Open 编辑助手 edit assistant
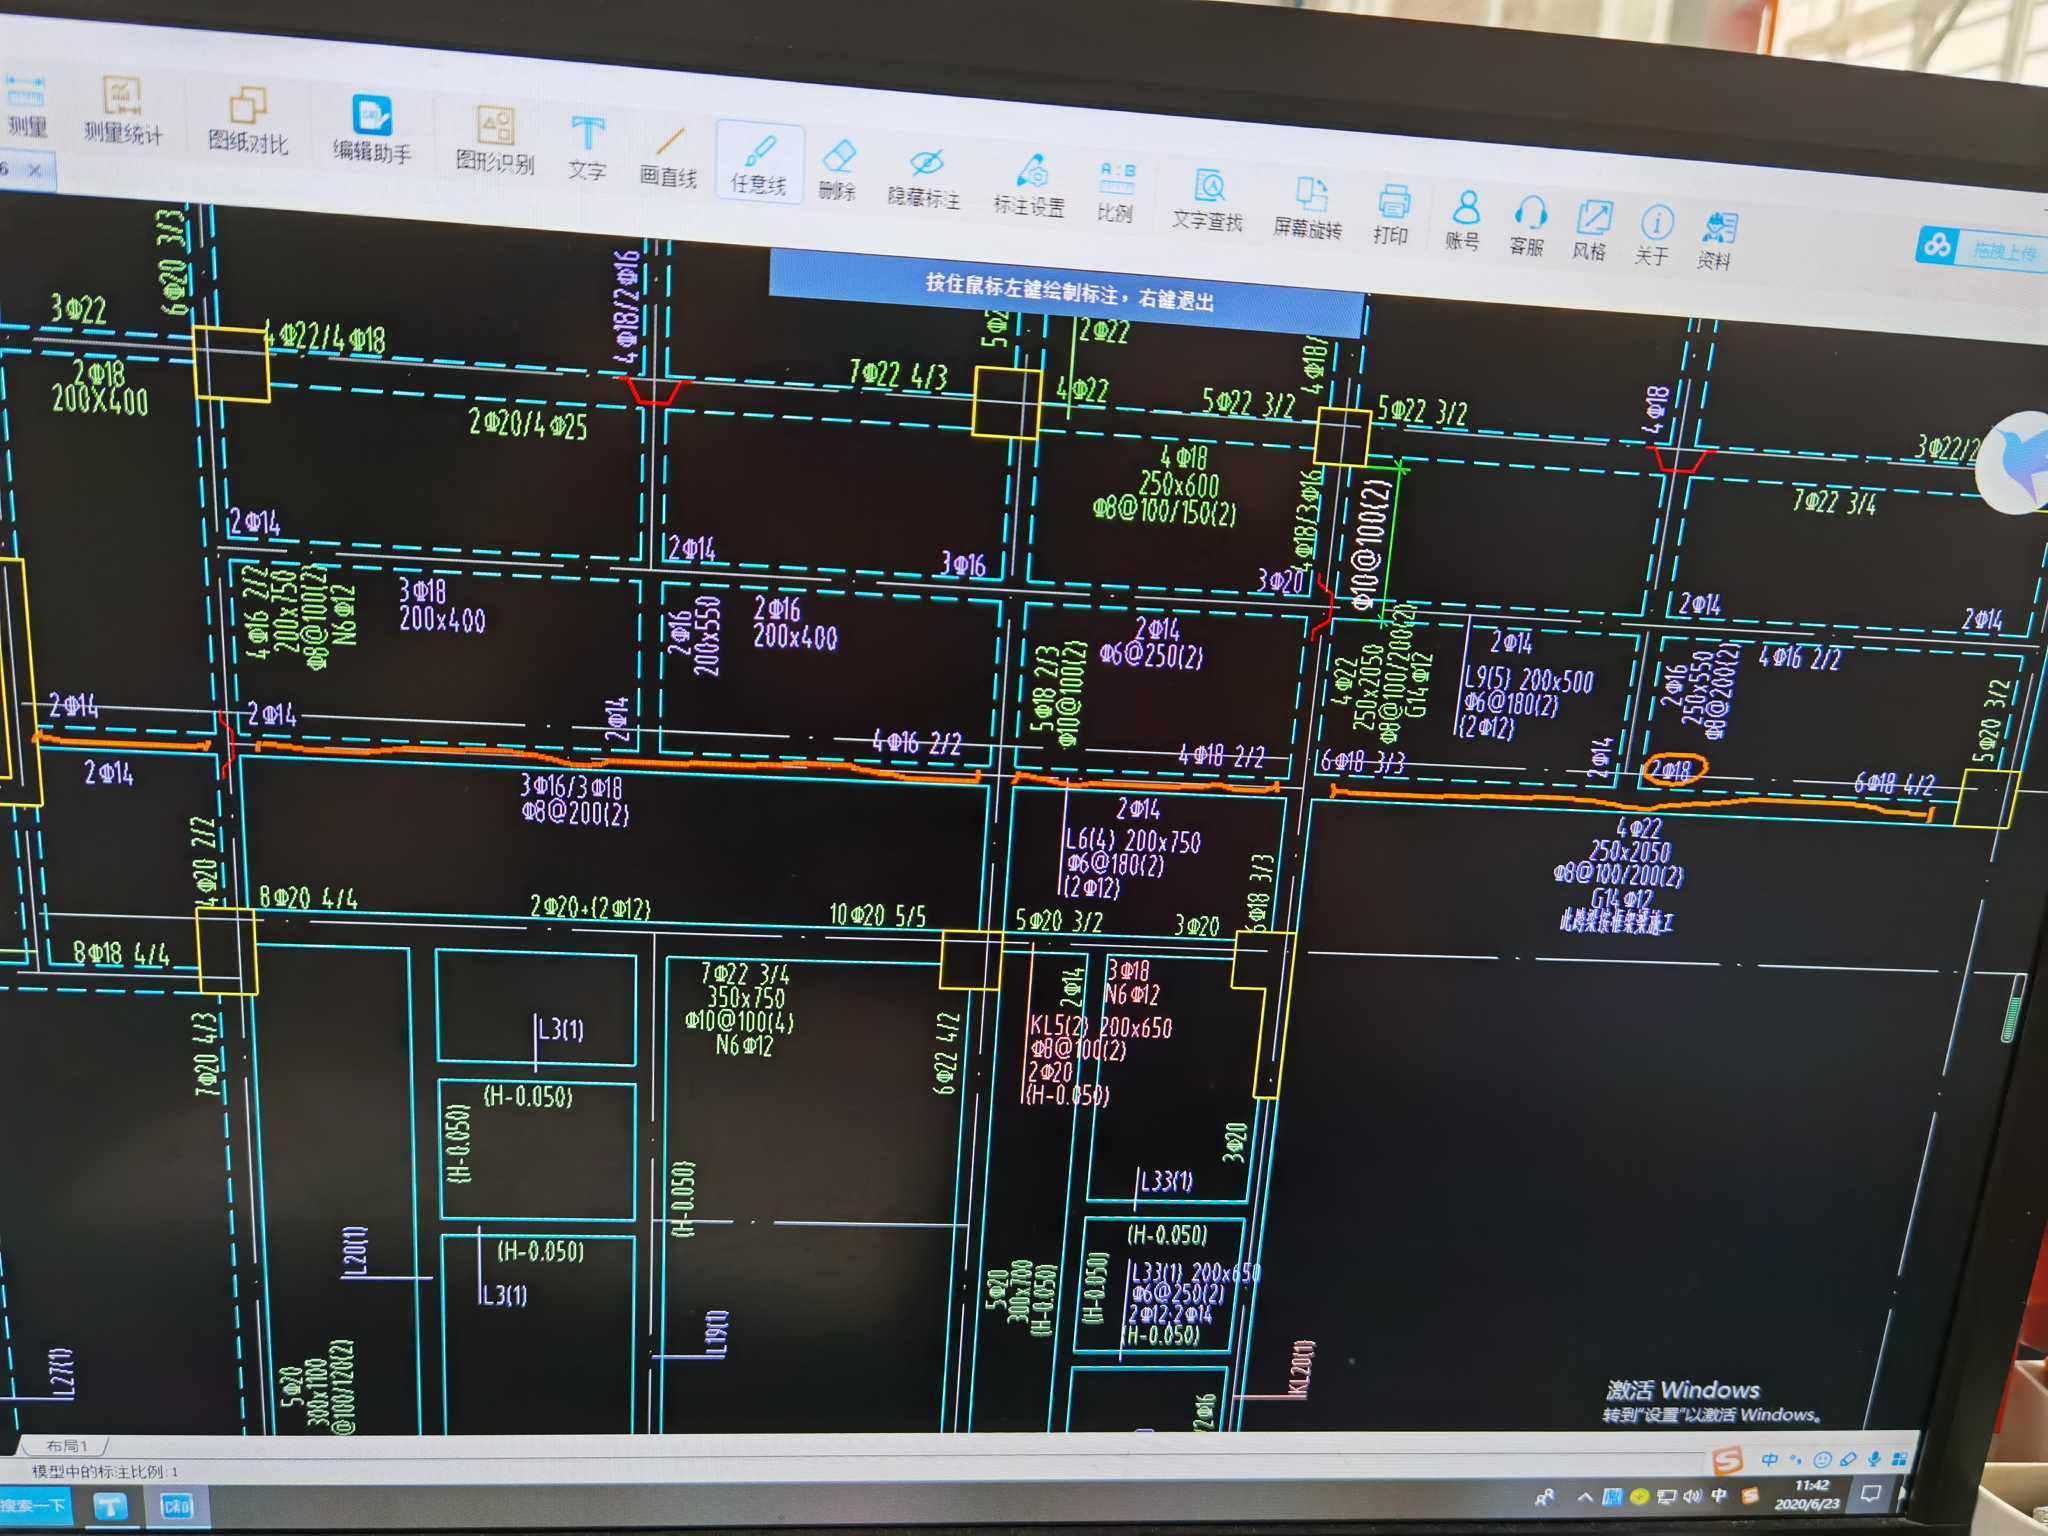This screenshot has width=2048, height=1536. click(371, 131)
